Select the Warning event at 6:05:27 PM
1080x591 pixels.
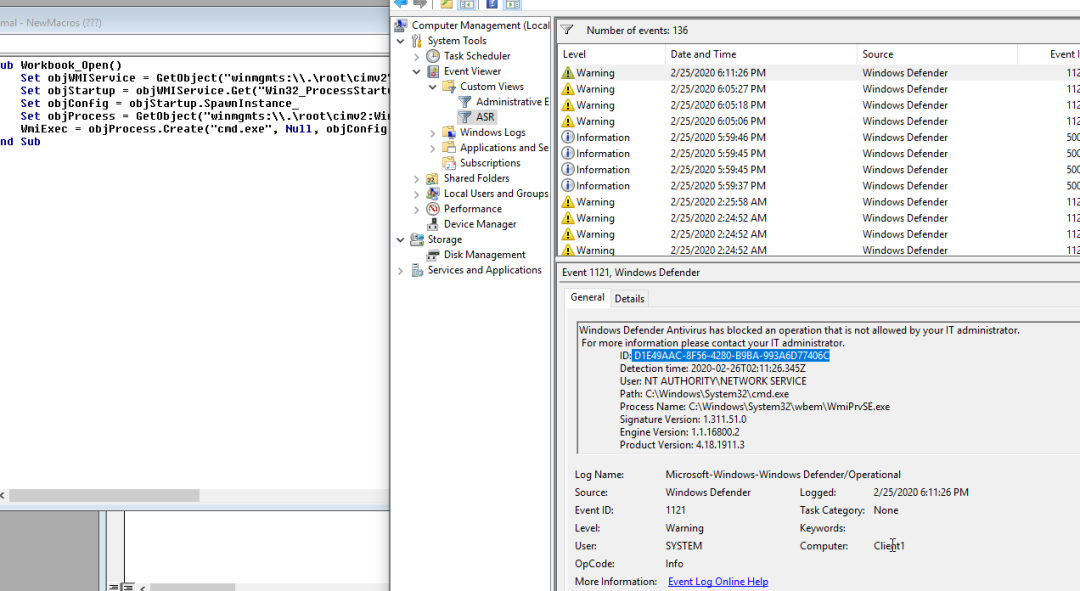pos(714,89)
